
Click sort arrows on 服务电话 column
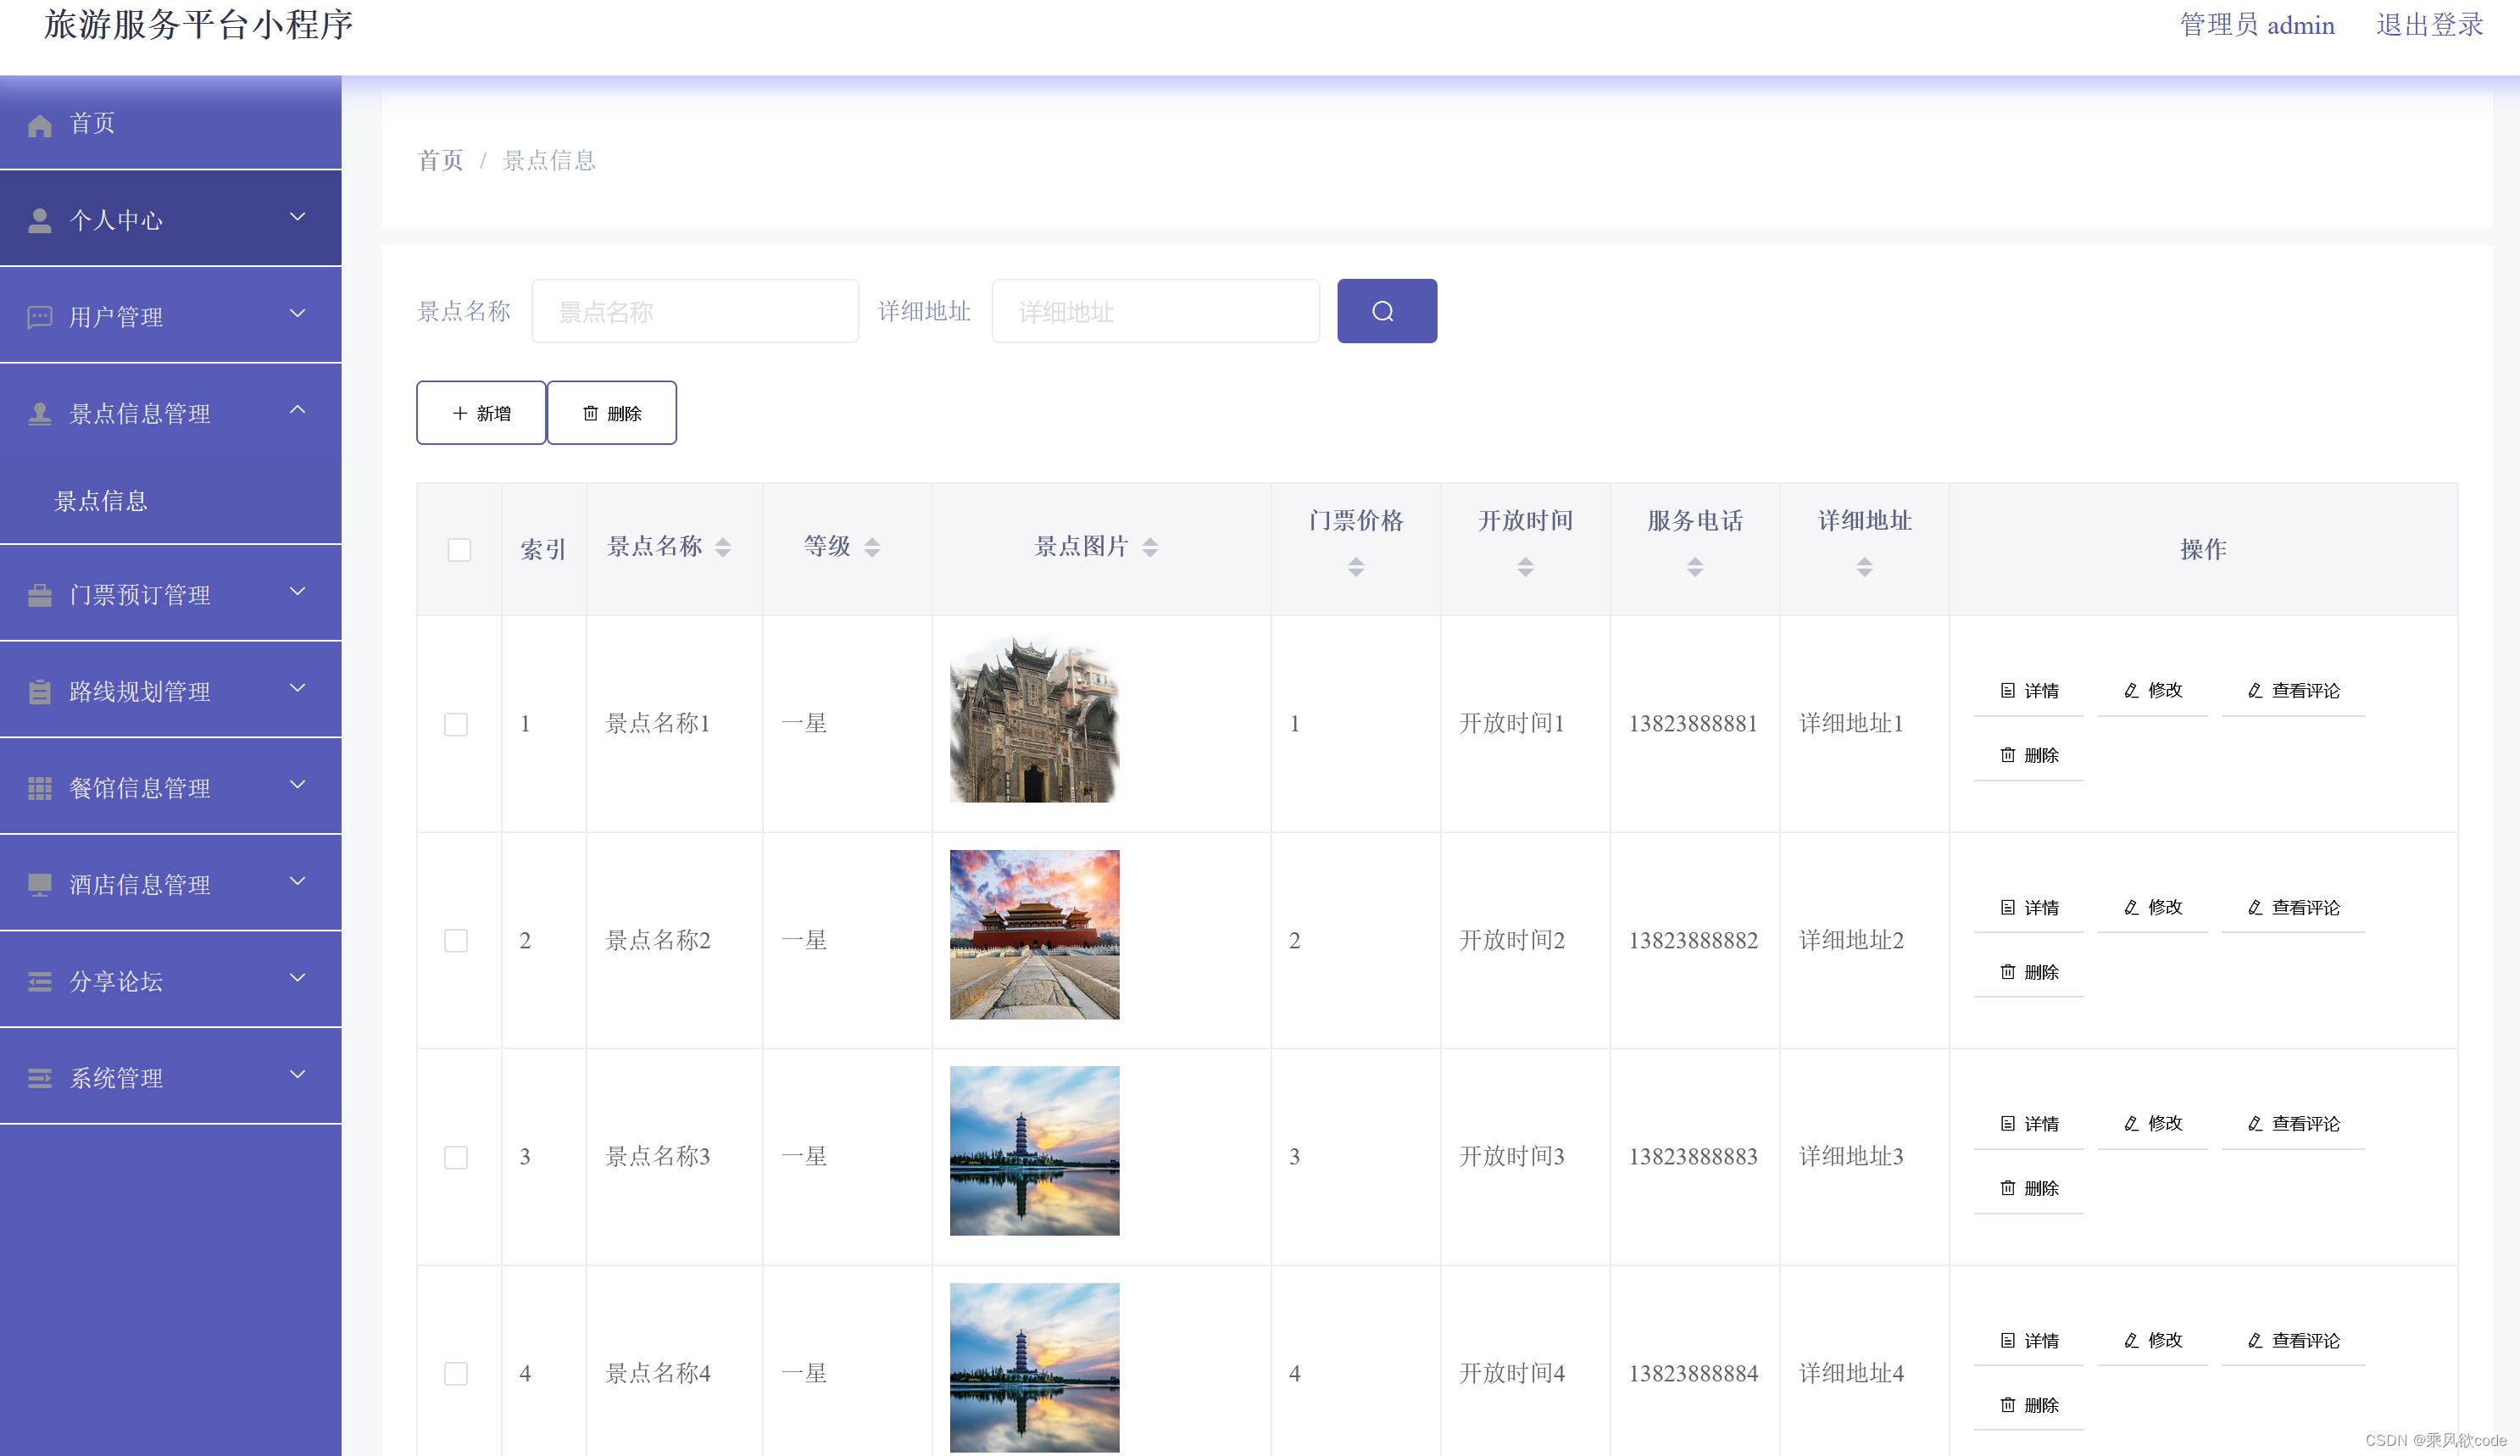click(x=1694, y=567)
